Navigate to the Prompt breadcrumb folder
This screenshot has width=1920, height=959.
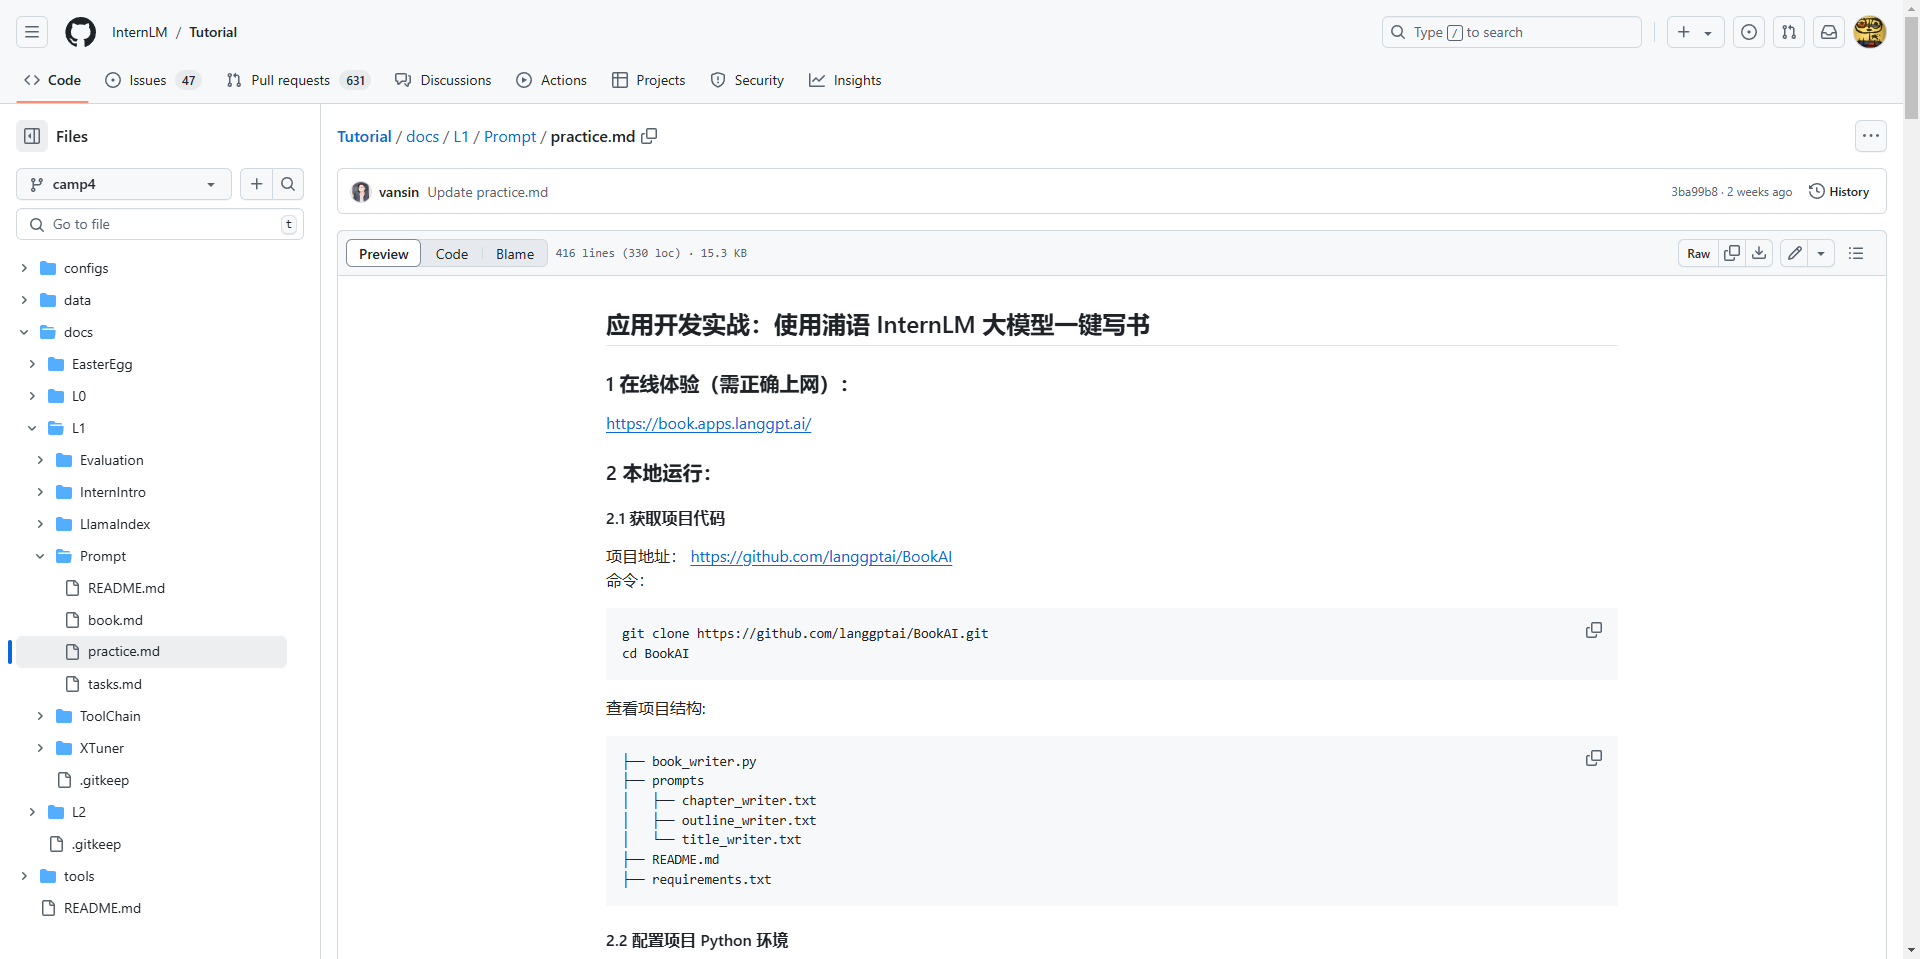pyautogui.click(x=510, y=136)
